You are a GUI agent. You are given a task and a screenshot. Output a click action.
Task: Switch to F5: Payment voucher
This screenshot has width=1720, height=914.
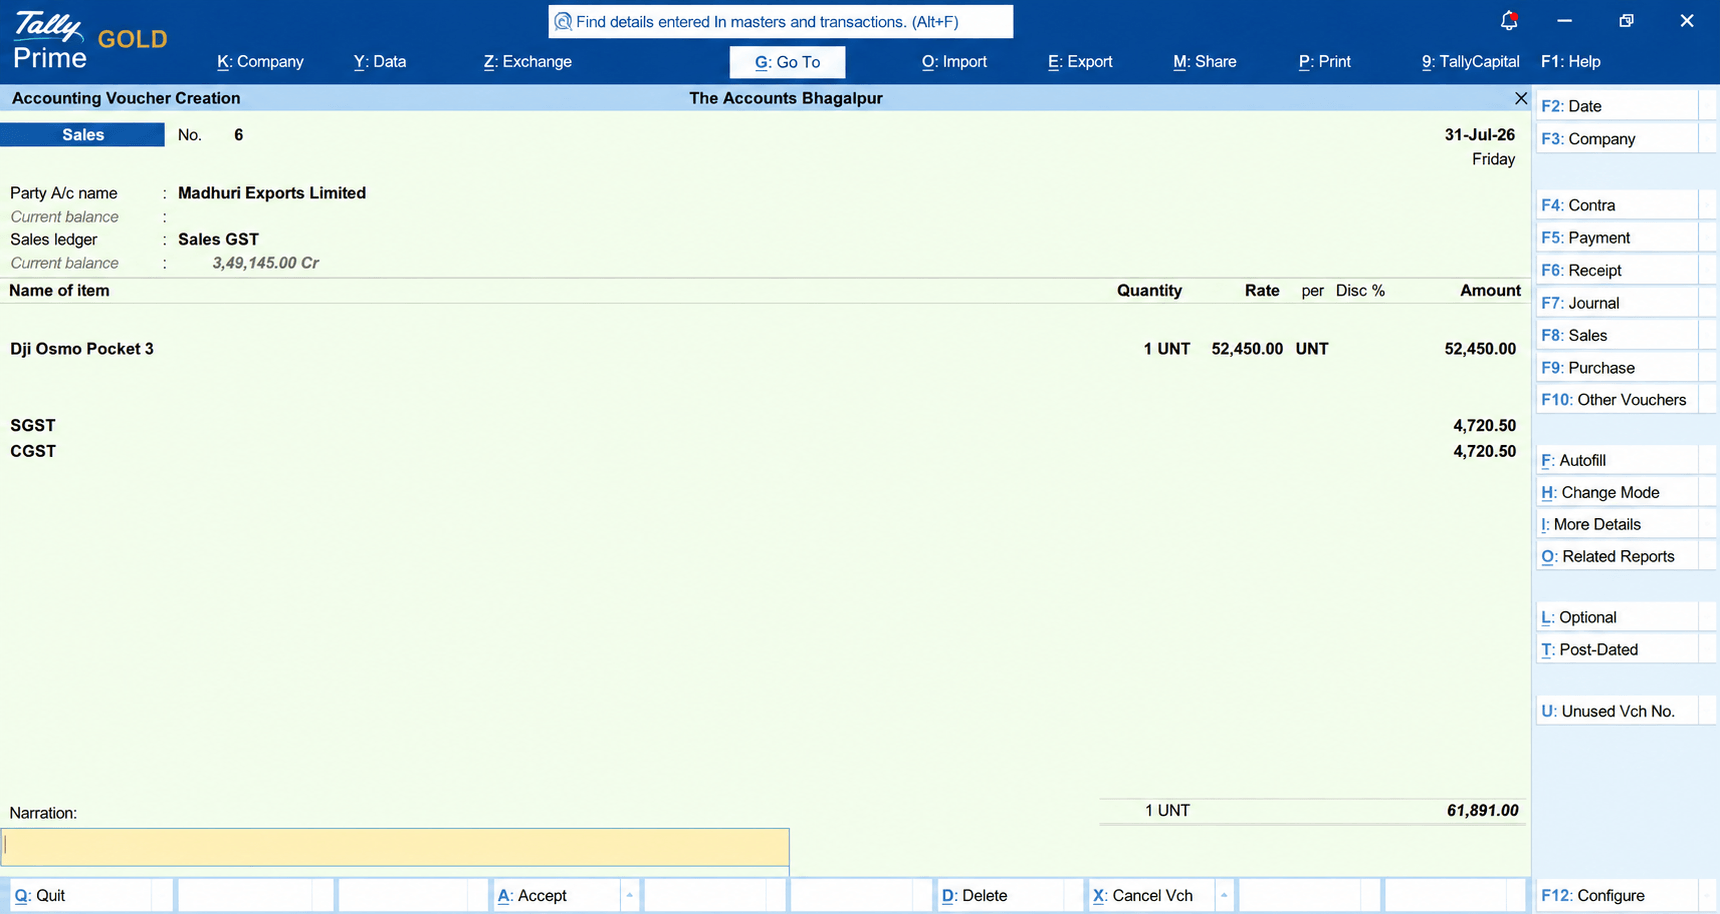tap(1617, 238)
